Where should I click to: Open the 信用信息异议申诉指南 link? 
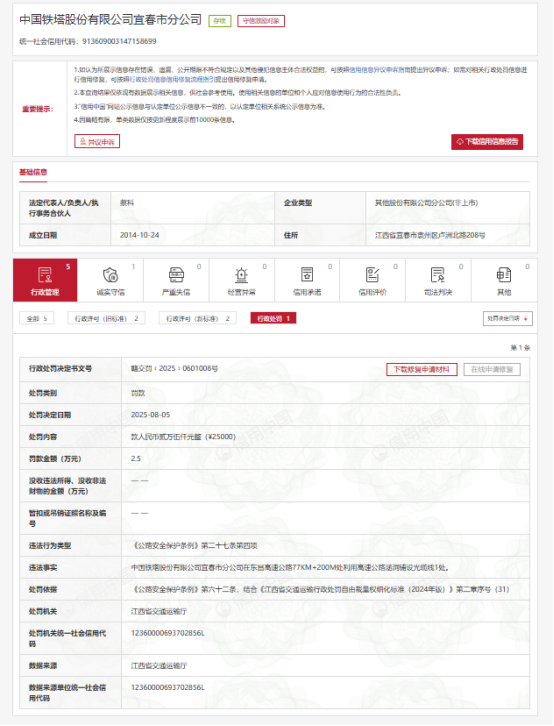pyautogui.click(x=380, y=70)
